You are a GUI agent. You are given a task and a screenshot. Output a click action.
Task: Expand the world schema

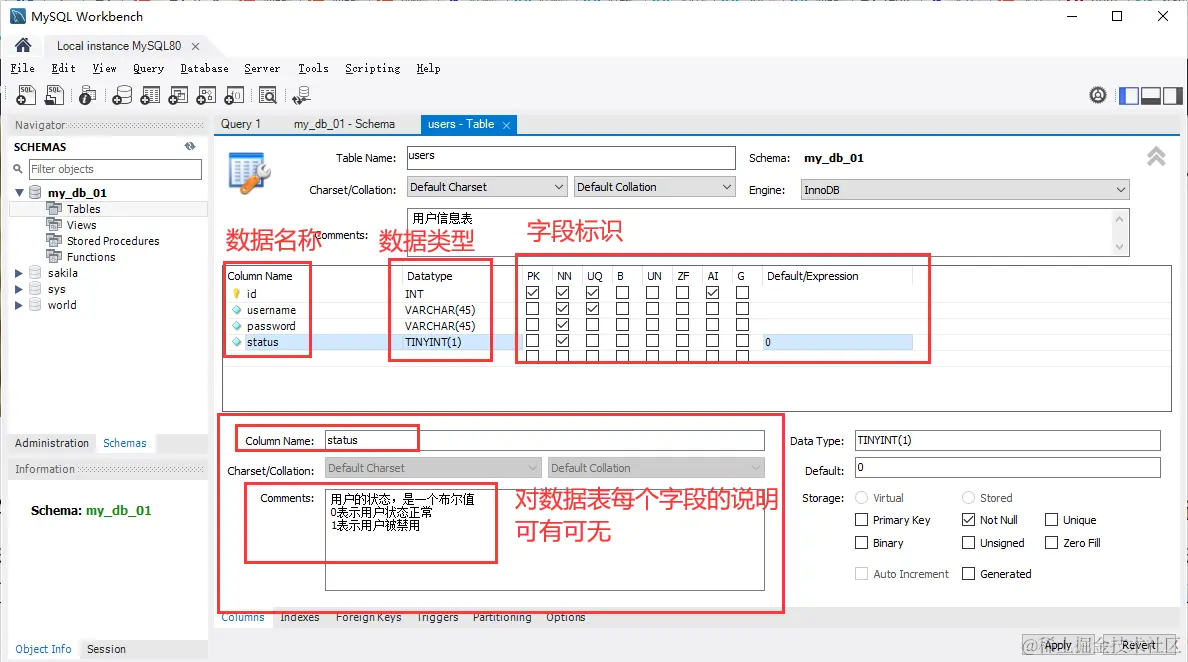[x=19, y=305]
